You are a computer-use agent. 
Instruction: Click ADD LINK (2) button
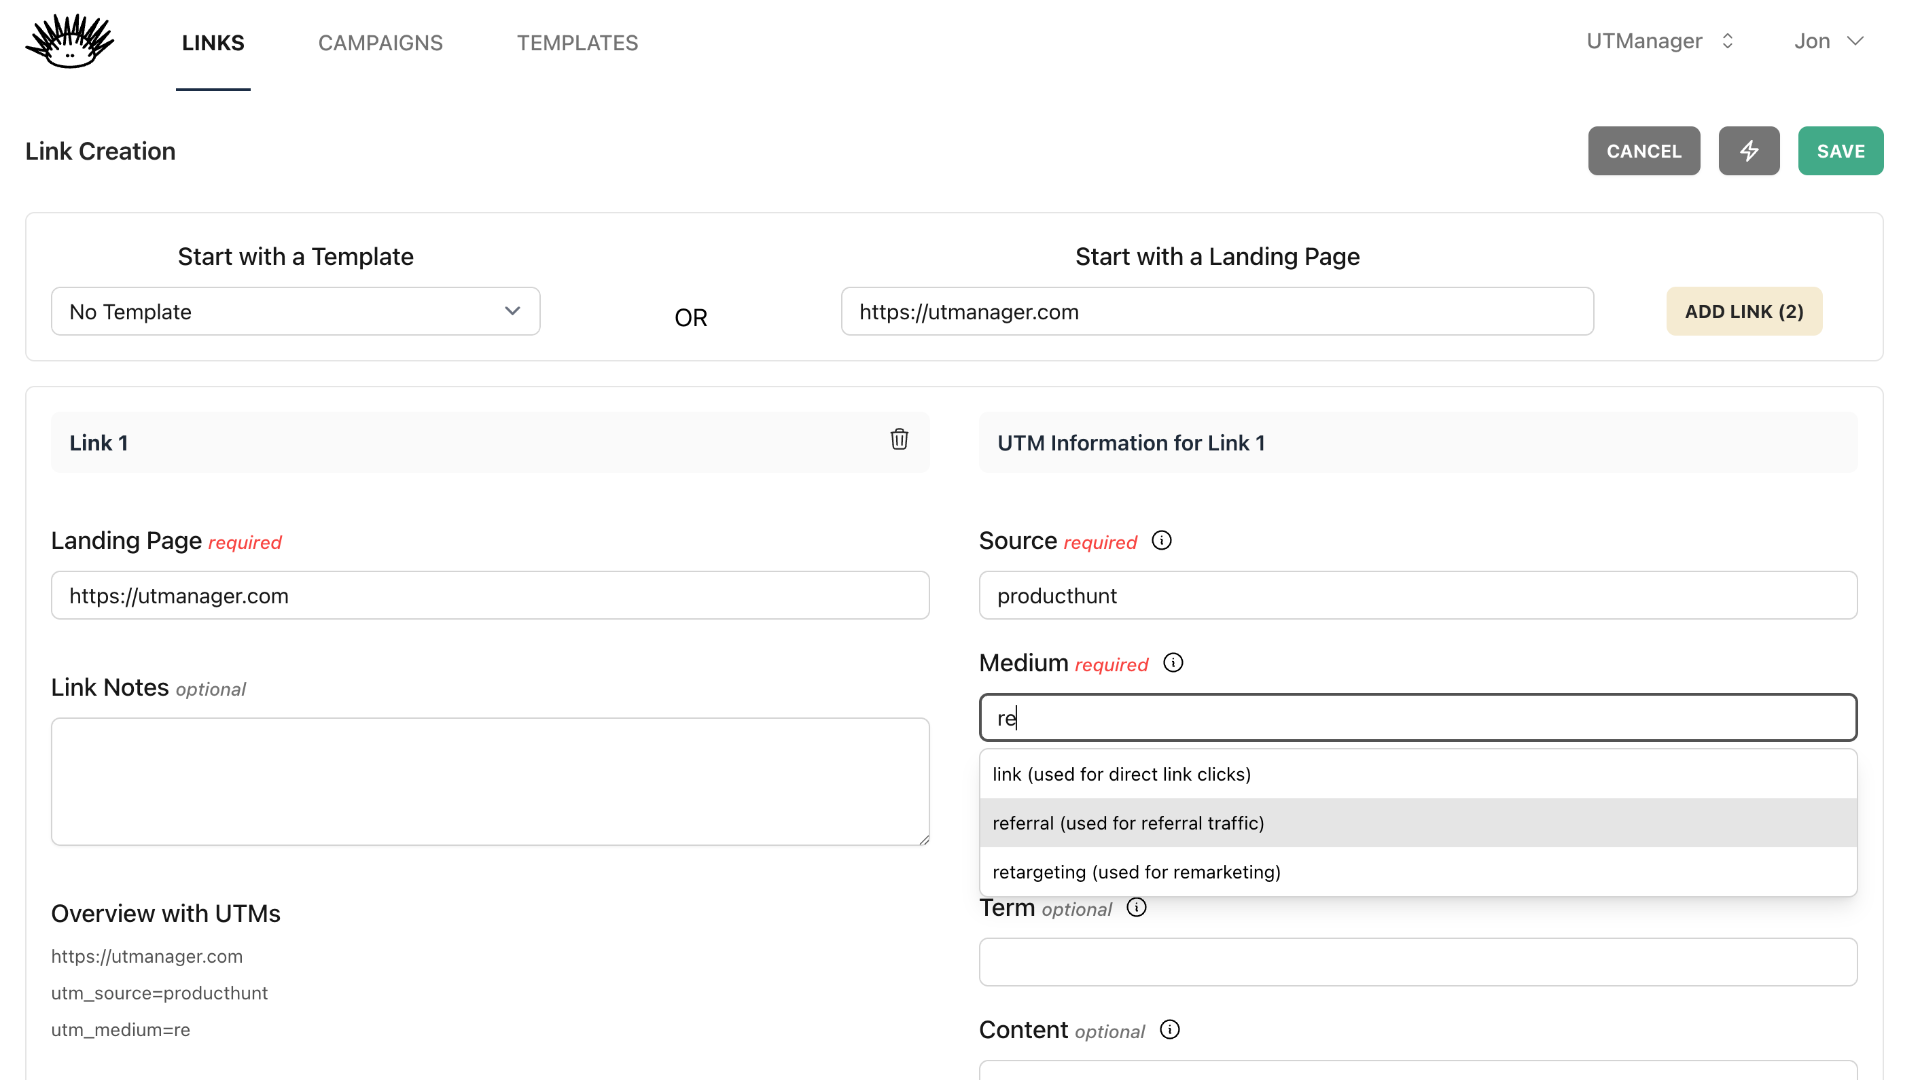1743,311
